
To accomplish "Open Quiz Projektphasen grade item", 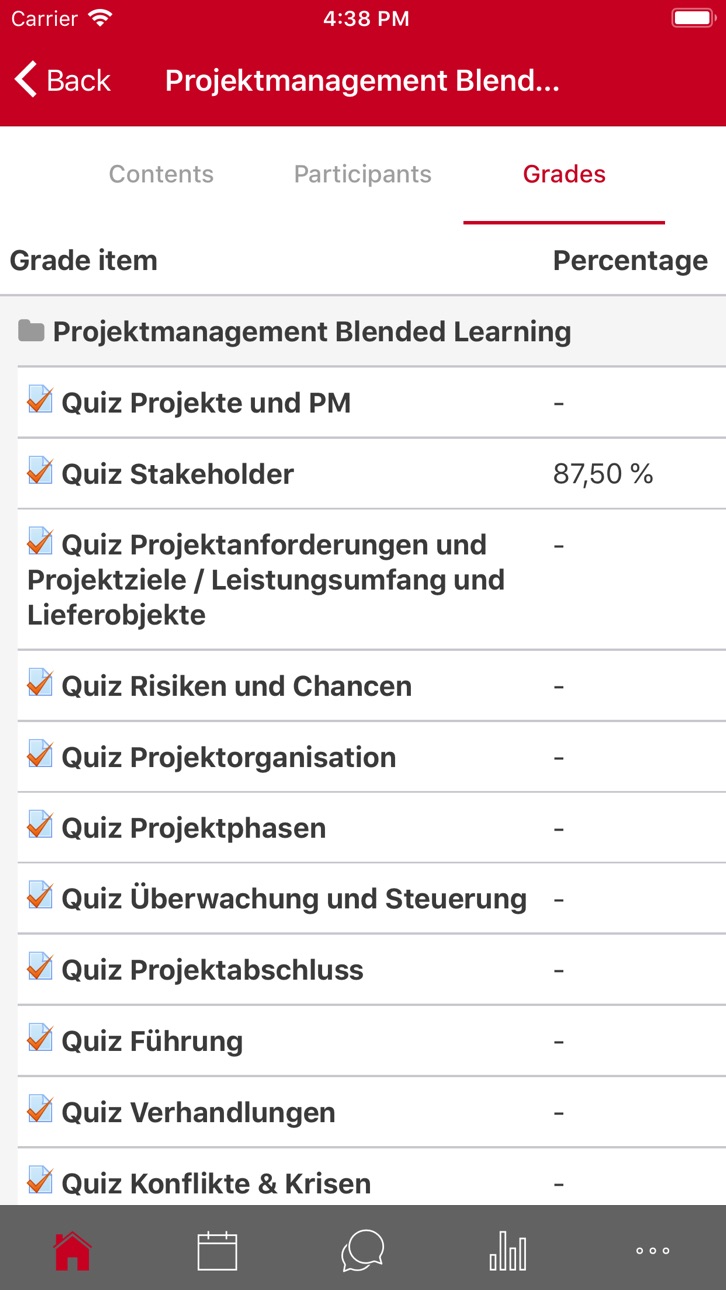I will (371, 828).
